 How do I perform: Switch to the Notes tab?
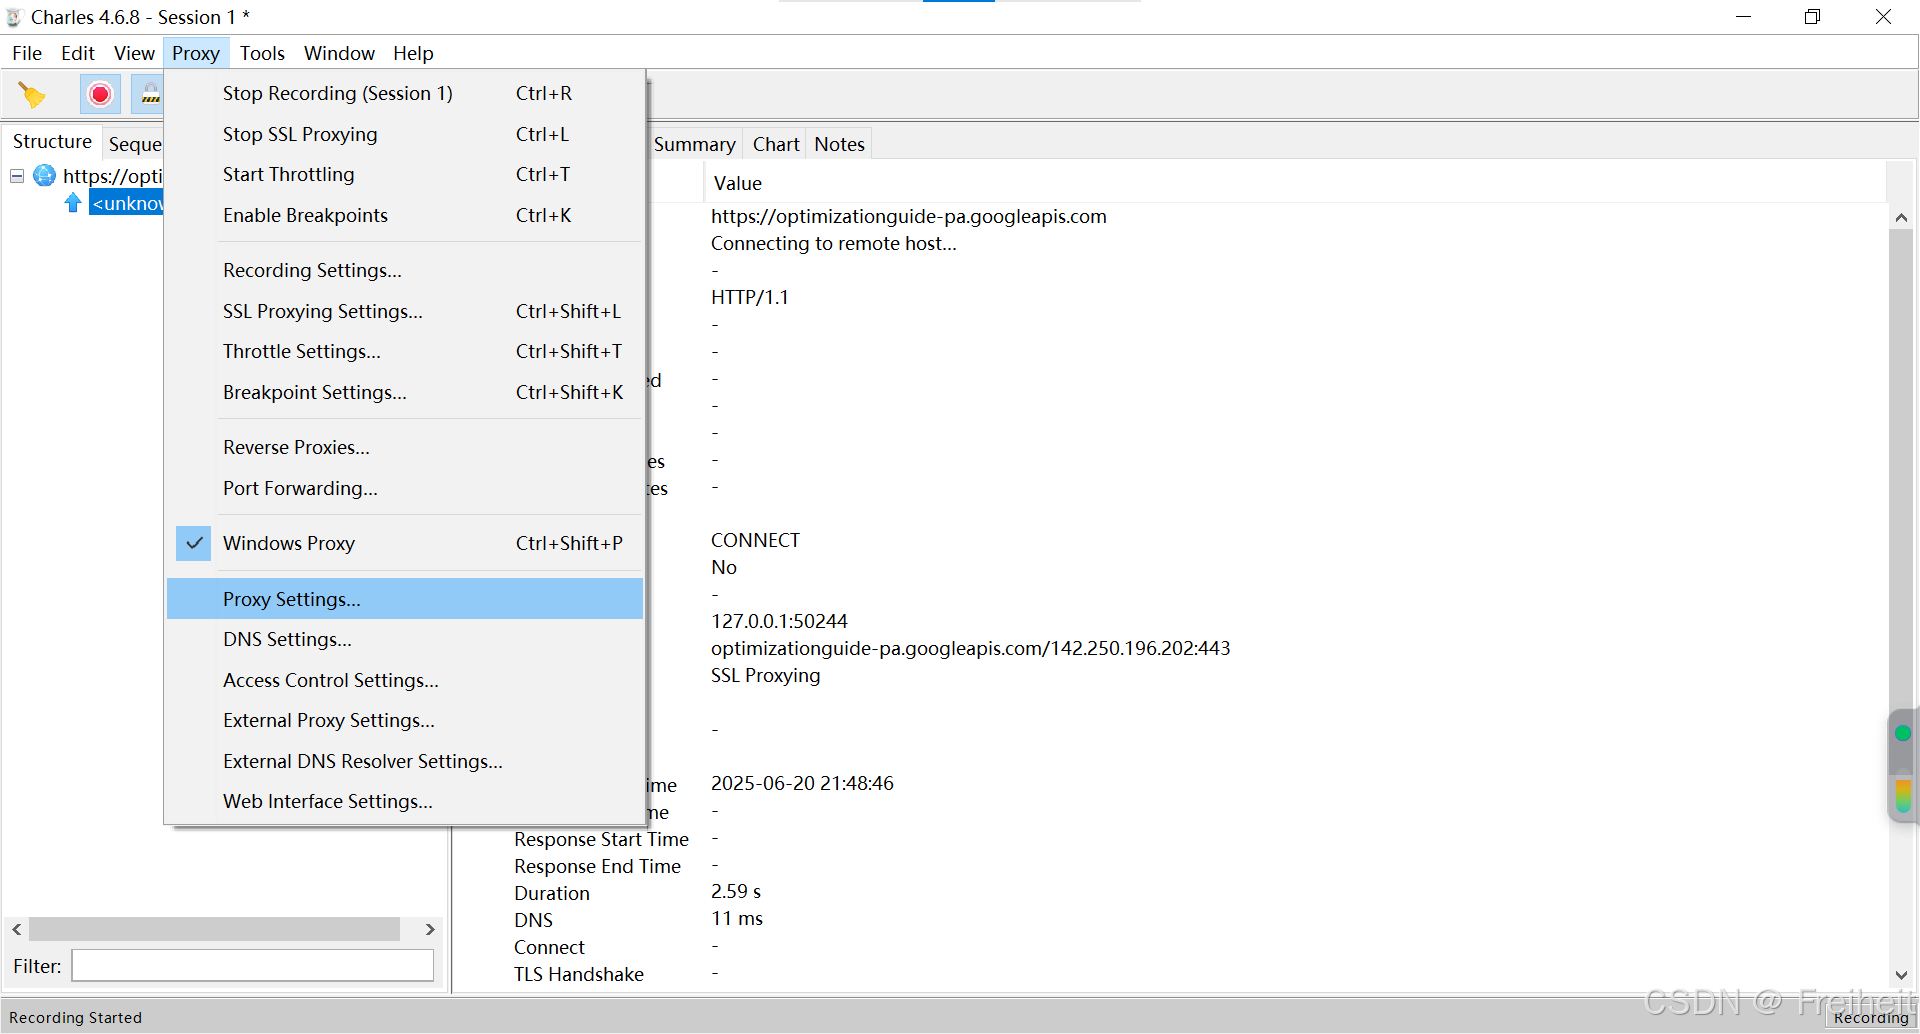pos(839,144)
